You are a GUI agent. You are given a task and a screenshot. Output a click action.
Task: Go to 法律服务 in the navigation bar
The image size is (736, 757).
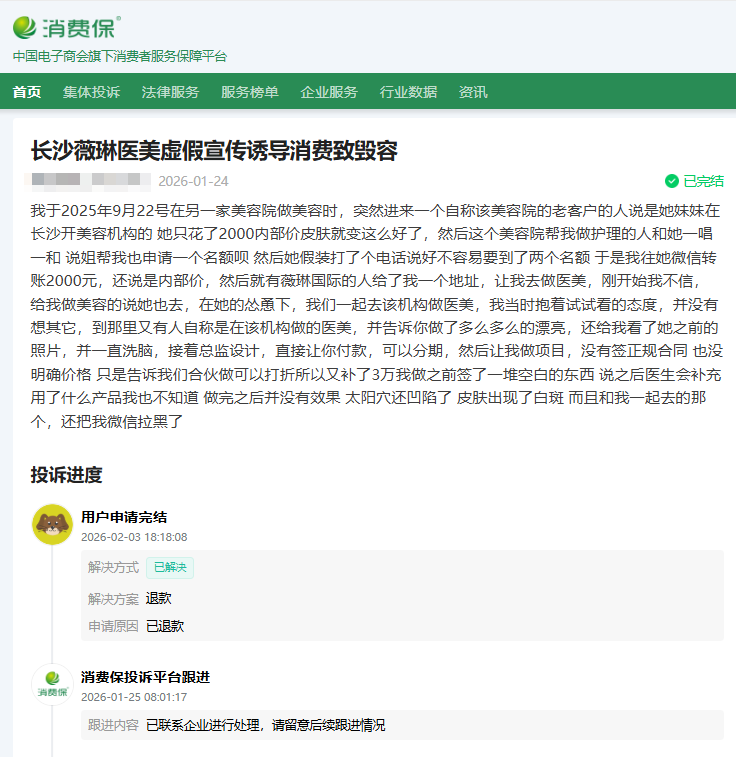(170, 92)
